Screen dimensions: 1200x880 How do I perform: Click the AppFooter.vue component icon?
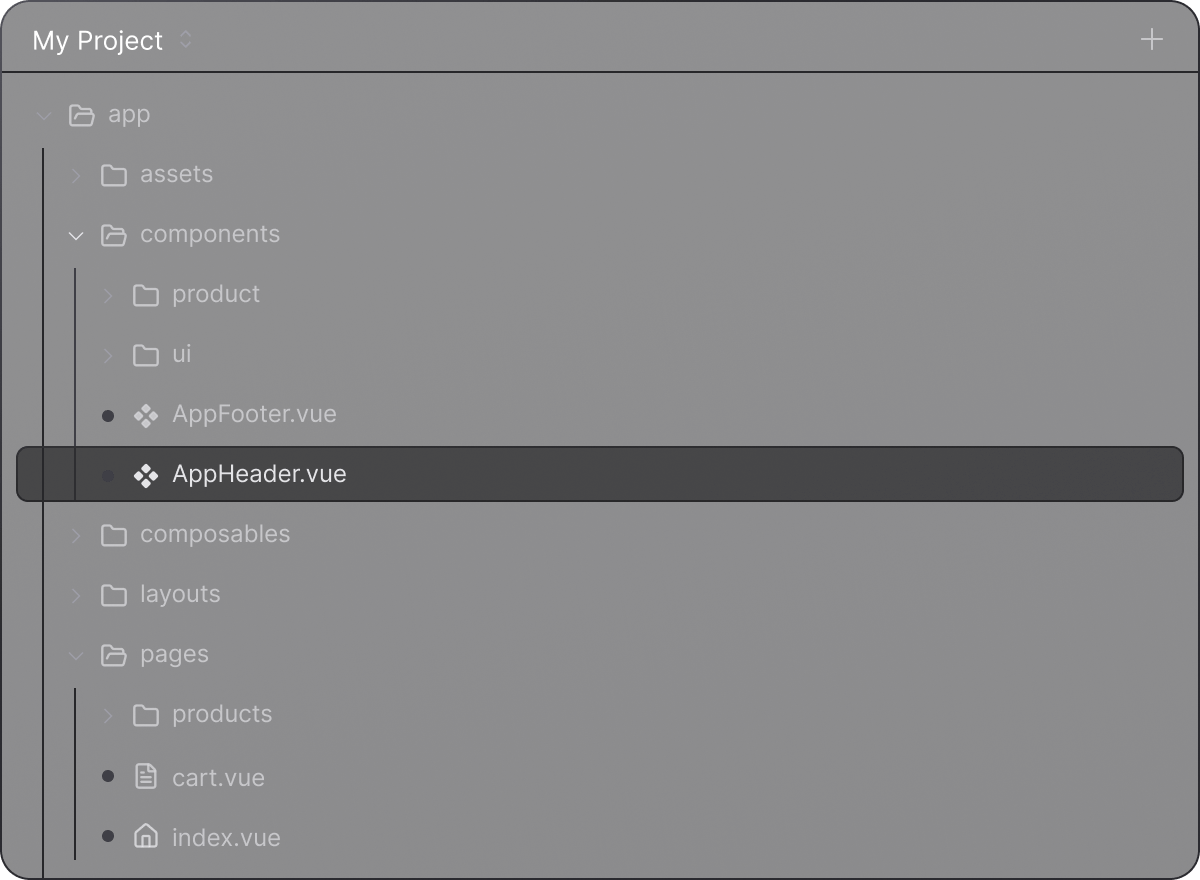tap(146, 415)
